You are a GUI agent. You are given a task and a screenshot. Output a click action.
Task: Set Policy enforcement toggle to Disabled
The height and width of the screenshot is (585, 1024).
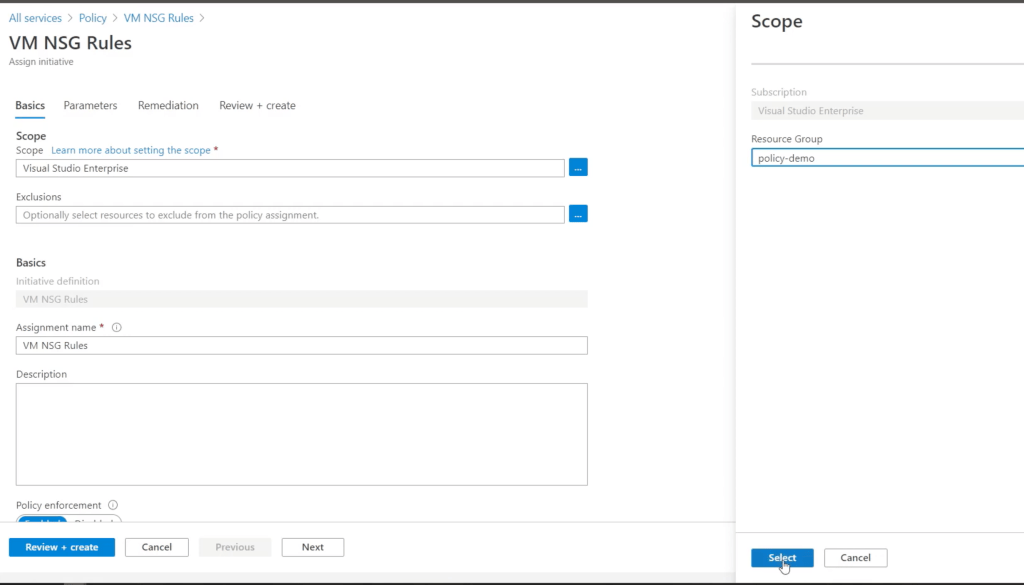96,520
